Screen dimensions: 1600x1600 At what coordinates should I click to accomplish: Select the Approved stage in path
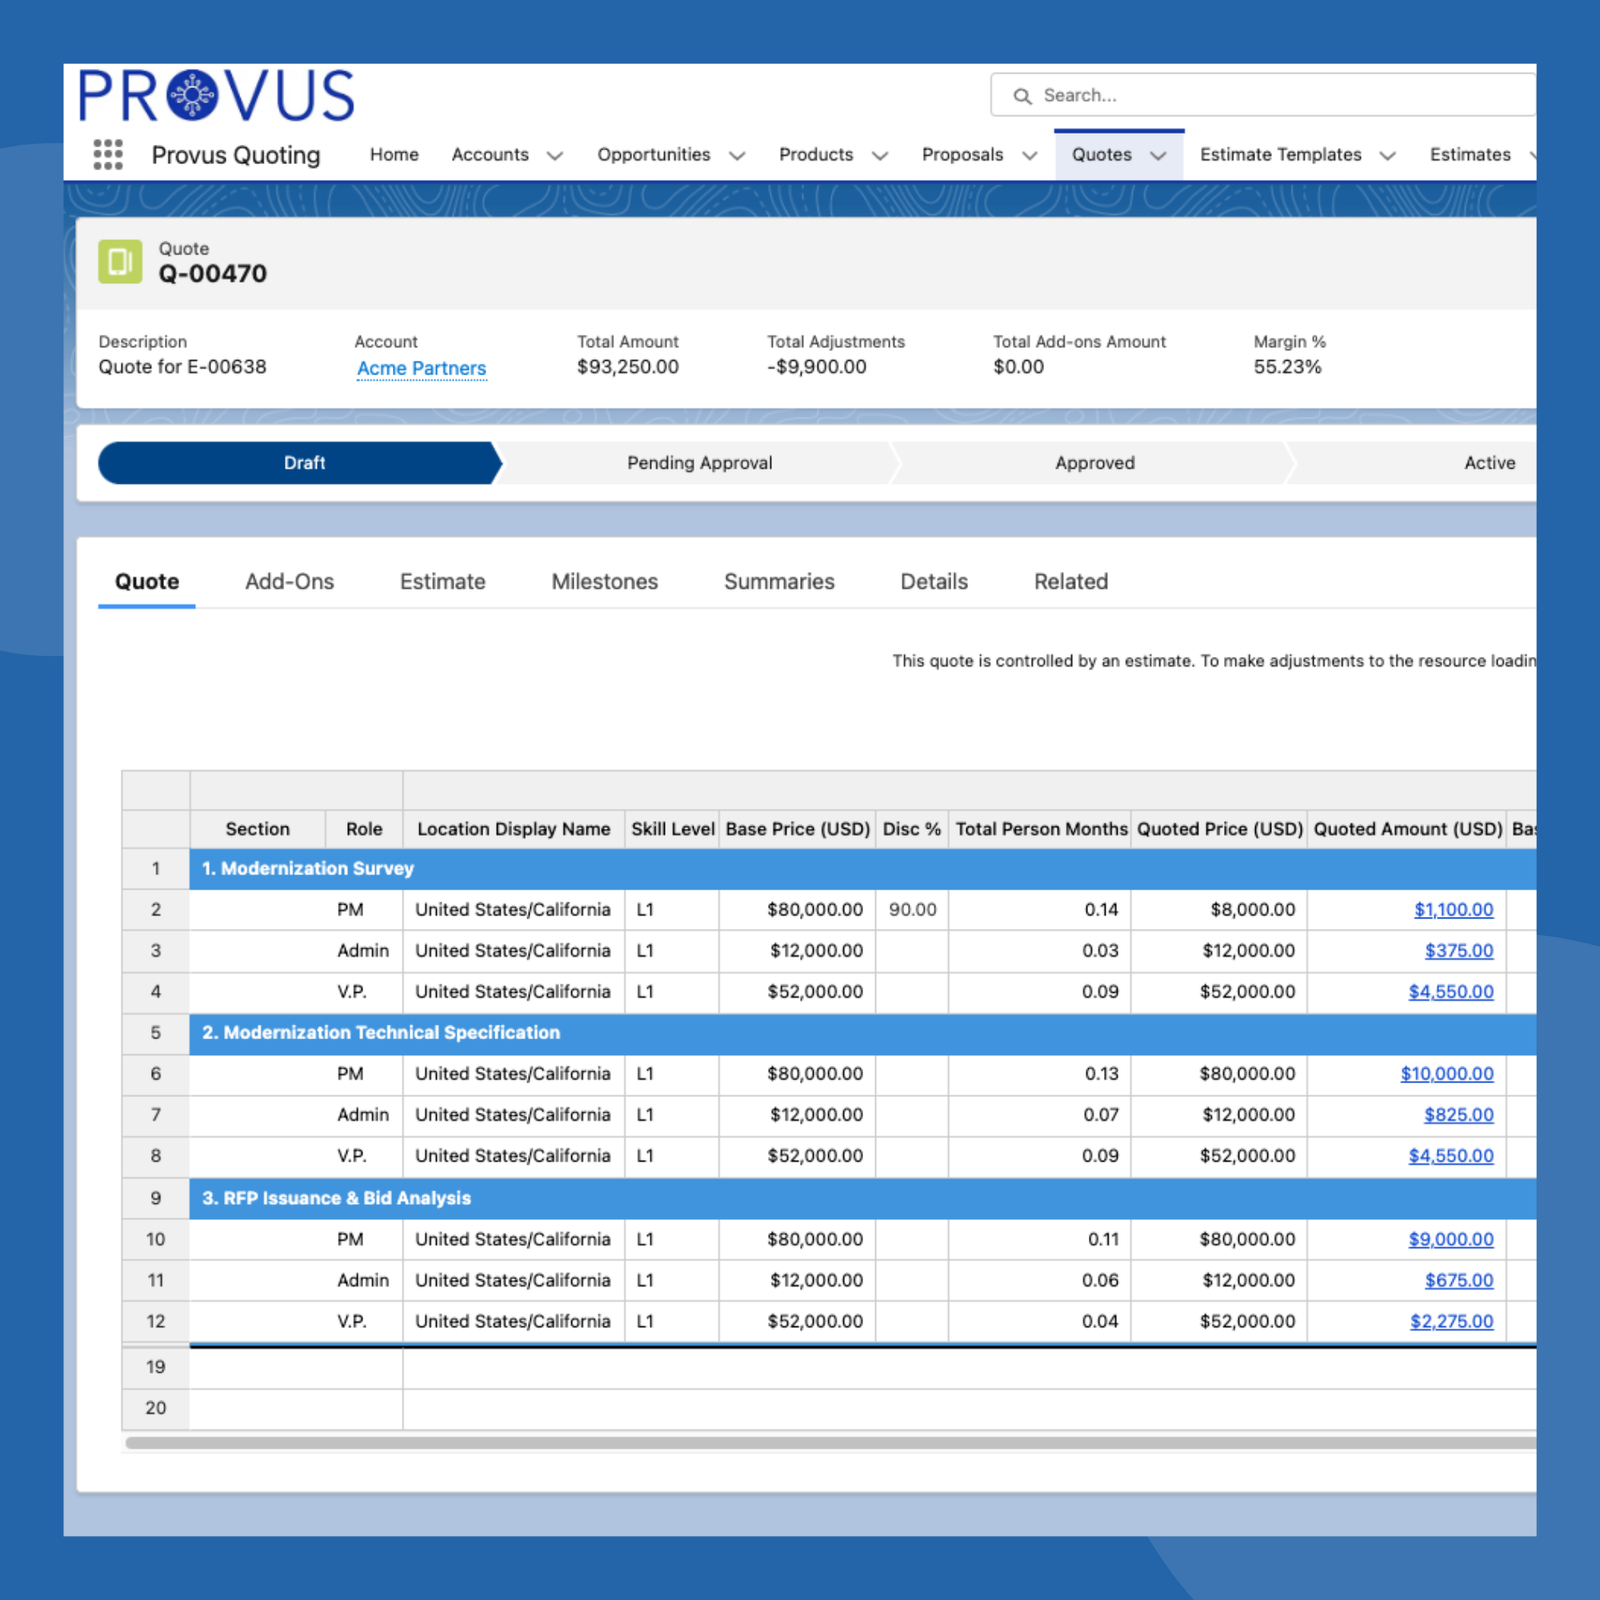click(1095, 463)
